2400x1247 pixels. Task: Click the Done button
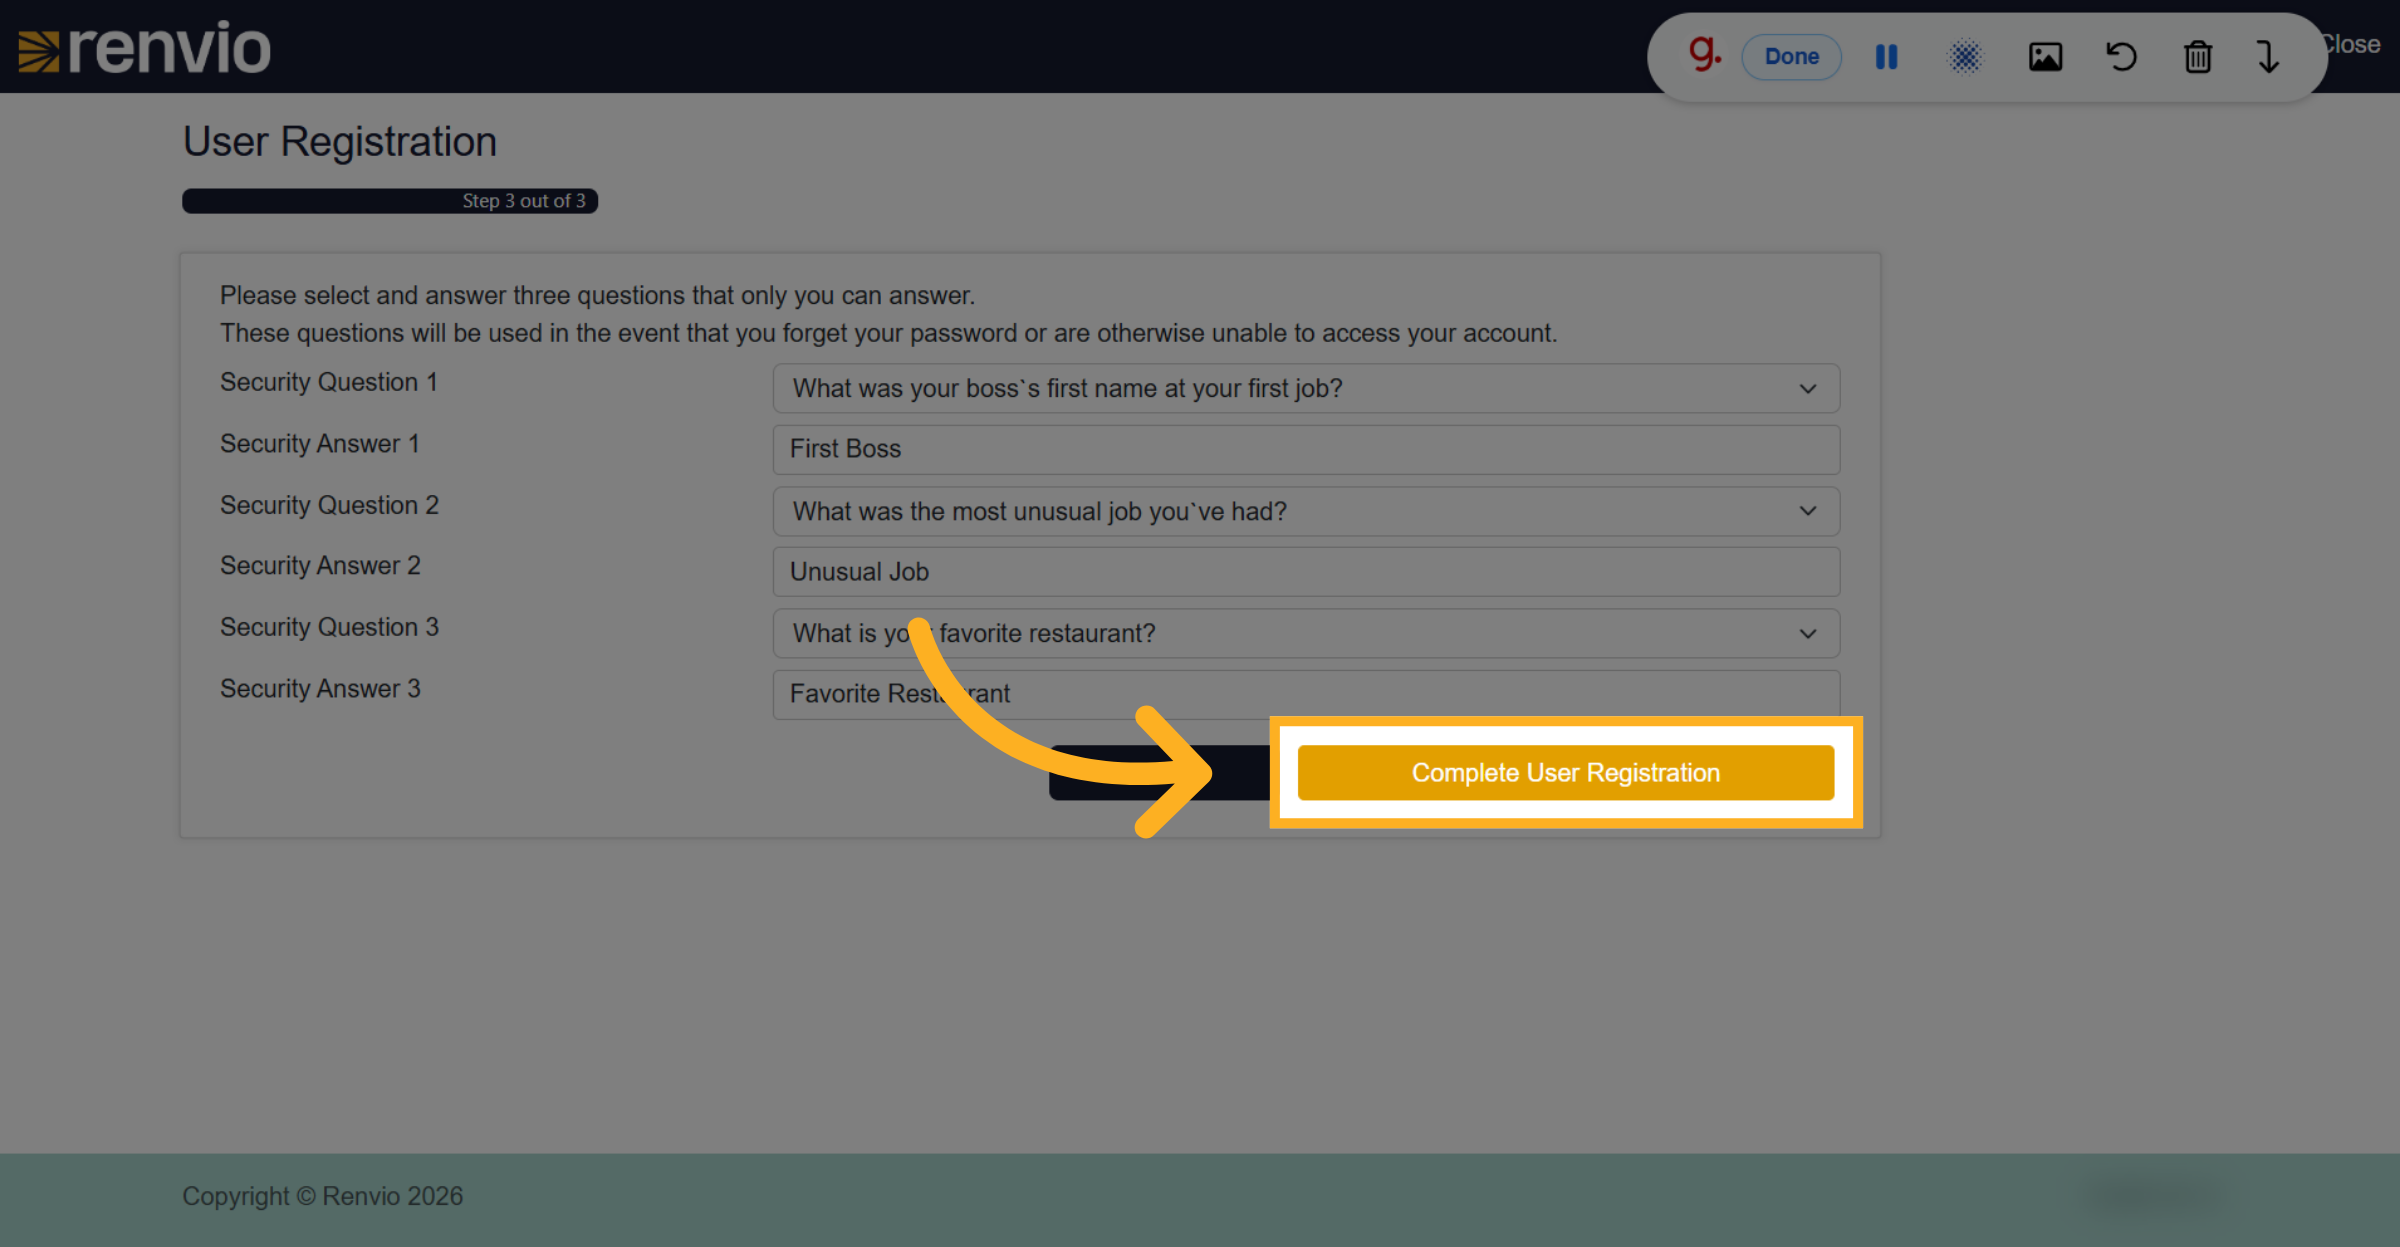click(1791, 56)
